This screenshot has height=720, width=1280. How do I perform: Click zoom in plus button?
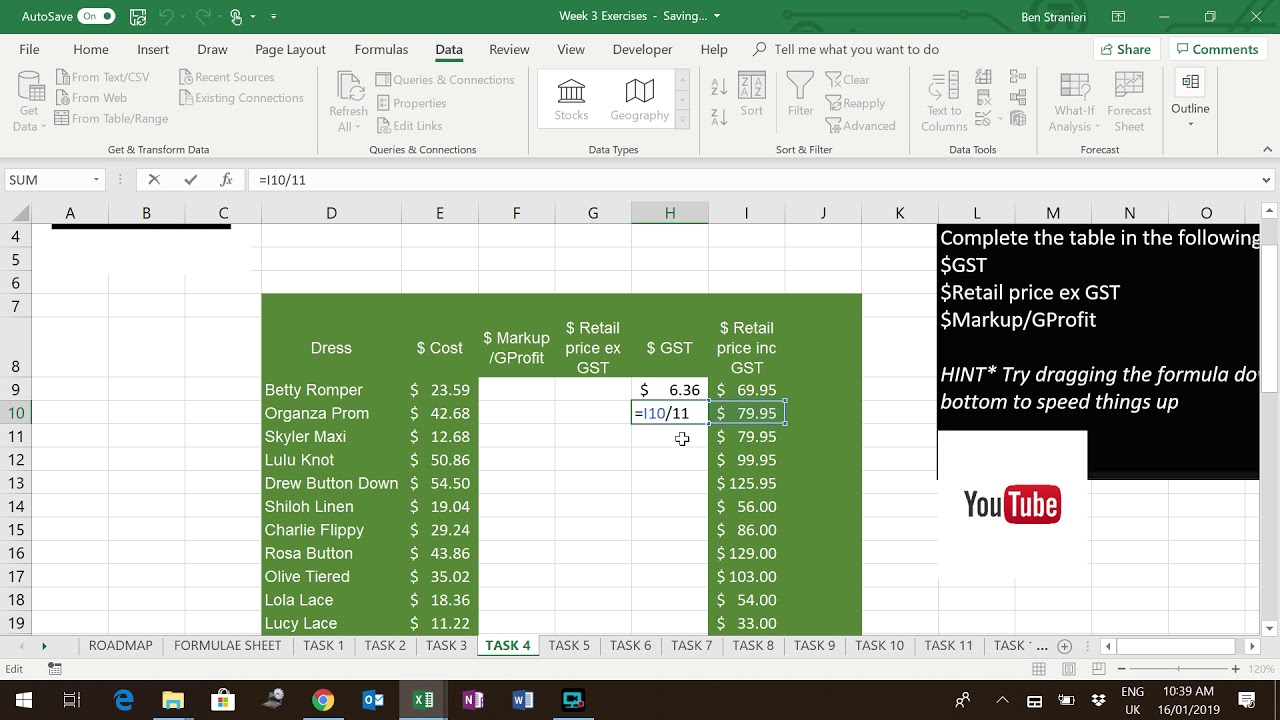[1236, 669]
